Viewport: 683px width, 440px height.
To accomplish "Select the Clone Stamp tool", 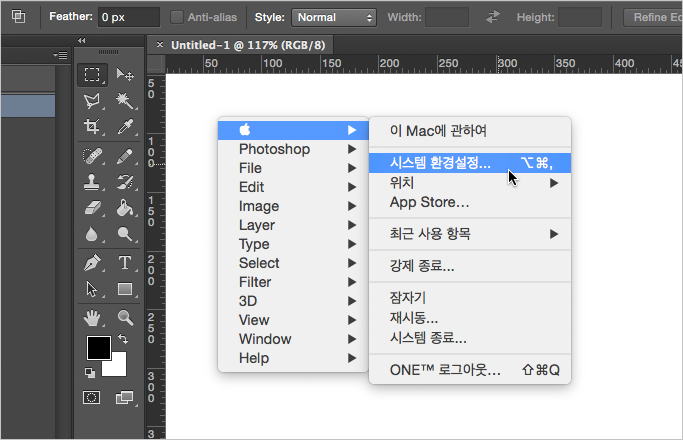I will coord(92,182).
